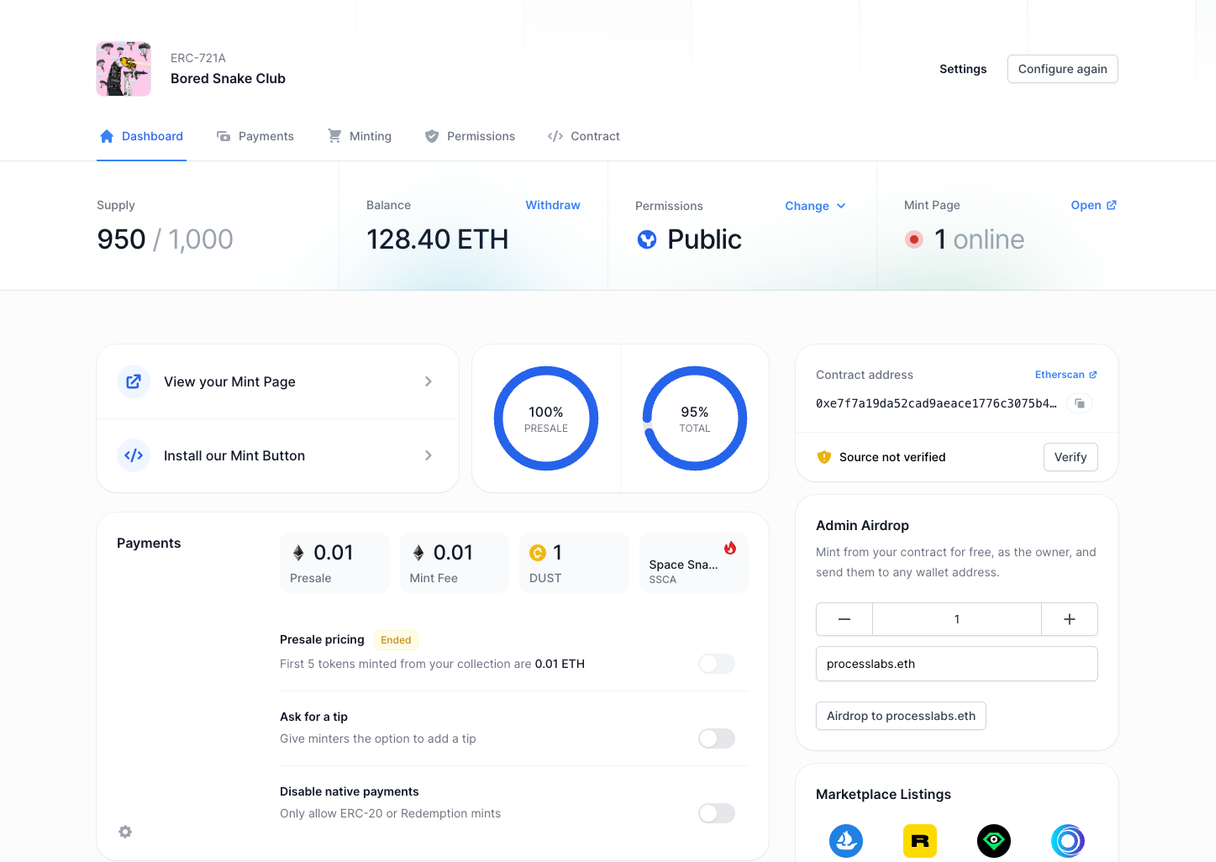Click the Withdraw balance link
The height and width of the screenshot is (862, 1216).
pyautogui.click(x=552, y=205)
